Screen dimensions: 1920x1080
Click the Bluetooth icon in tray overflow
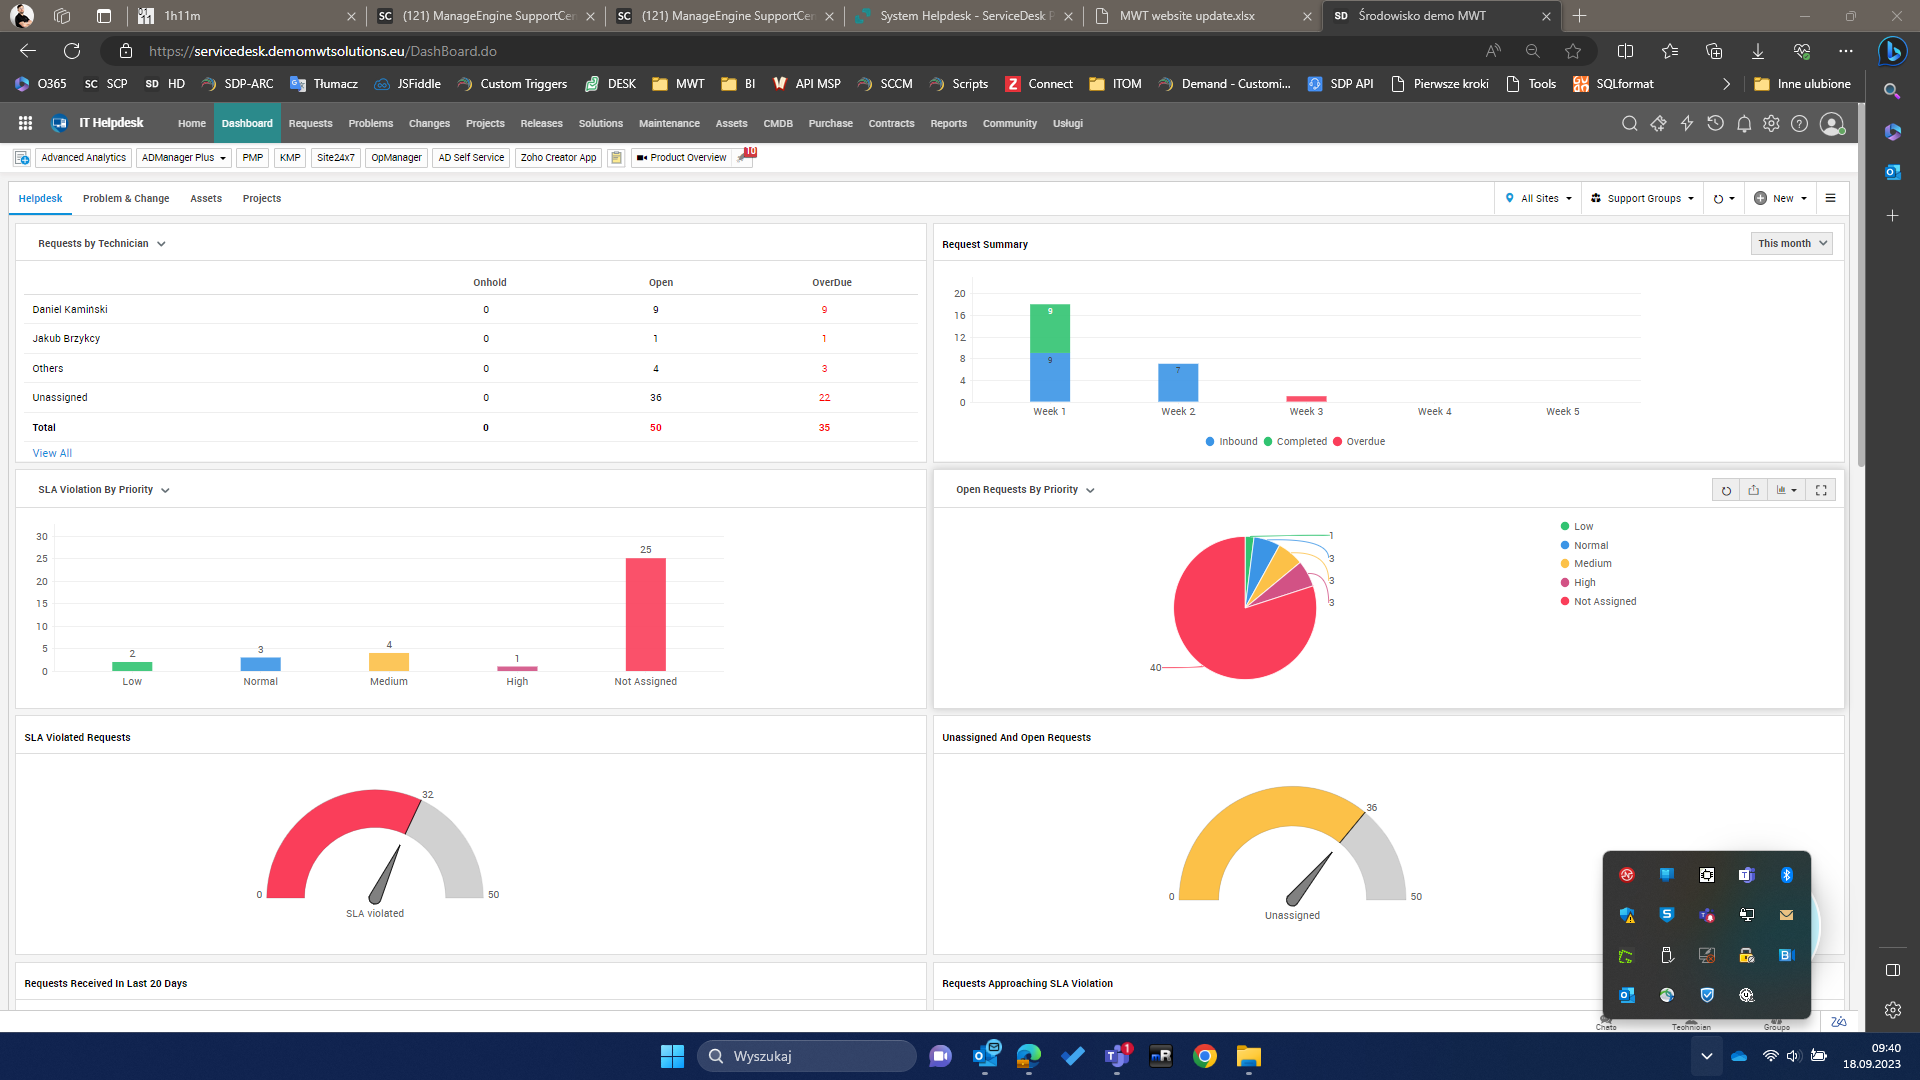[x=1787, y=874]
